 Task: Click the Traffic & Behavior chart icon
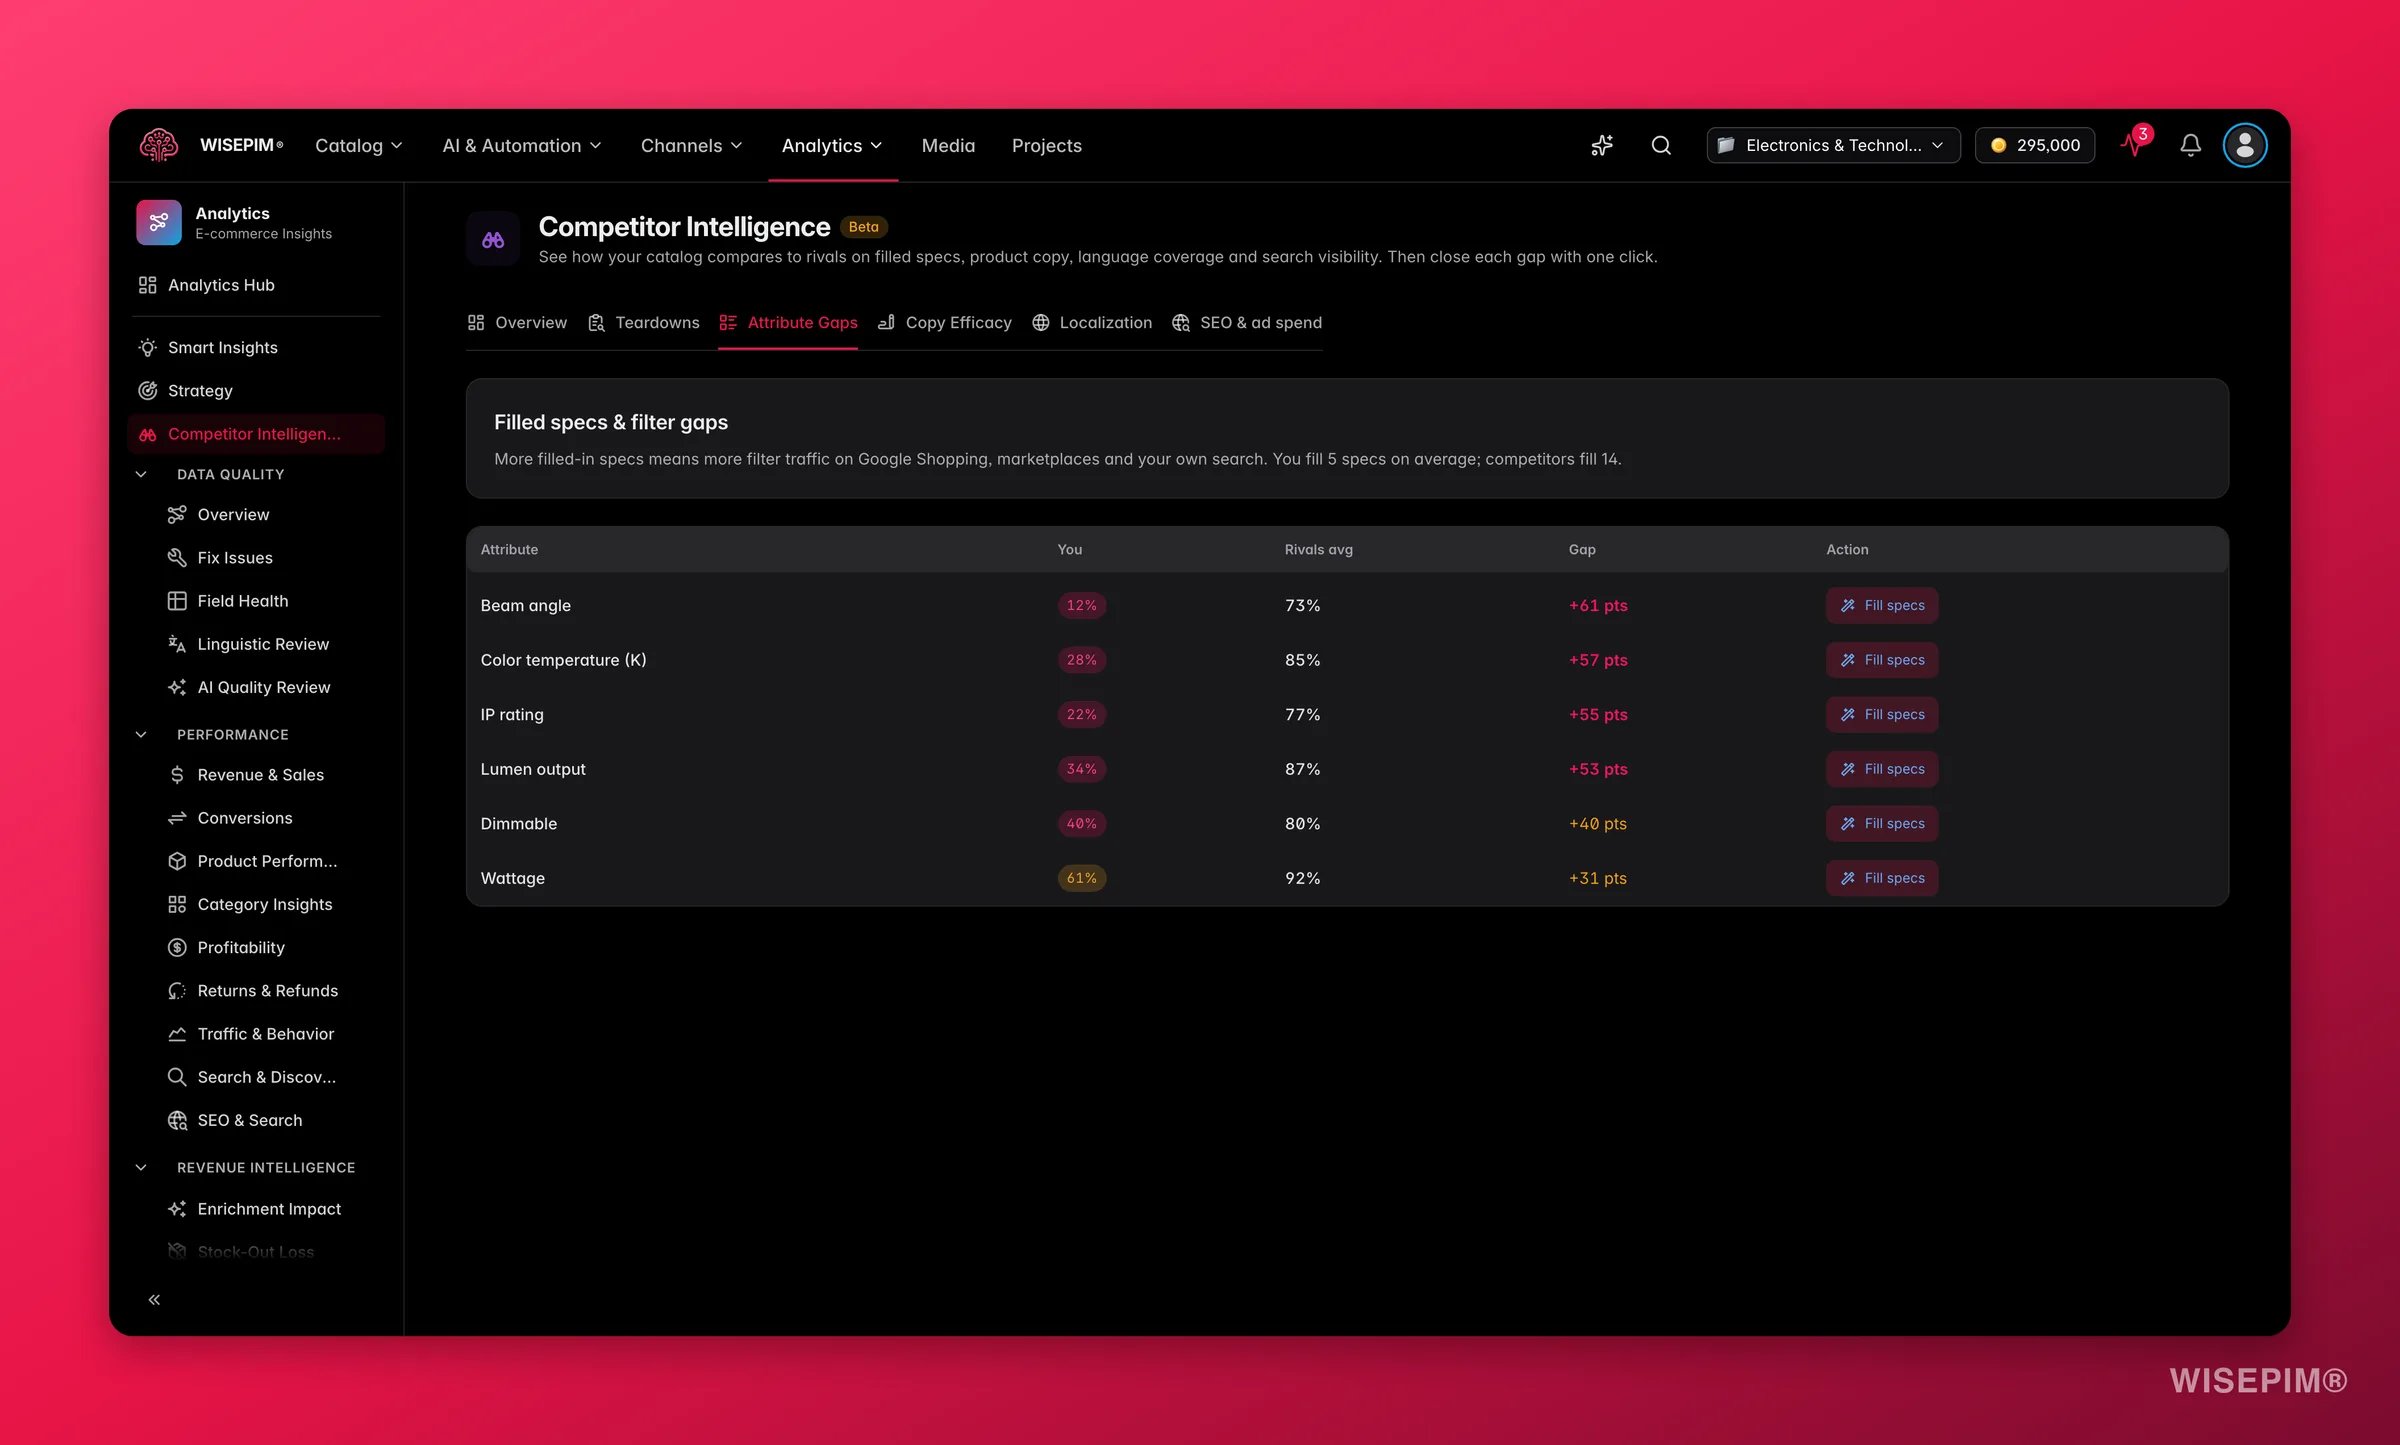pyautogui.click(x=177, y=1033)
